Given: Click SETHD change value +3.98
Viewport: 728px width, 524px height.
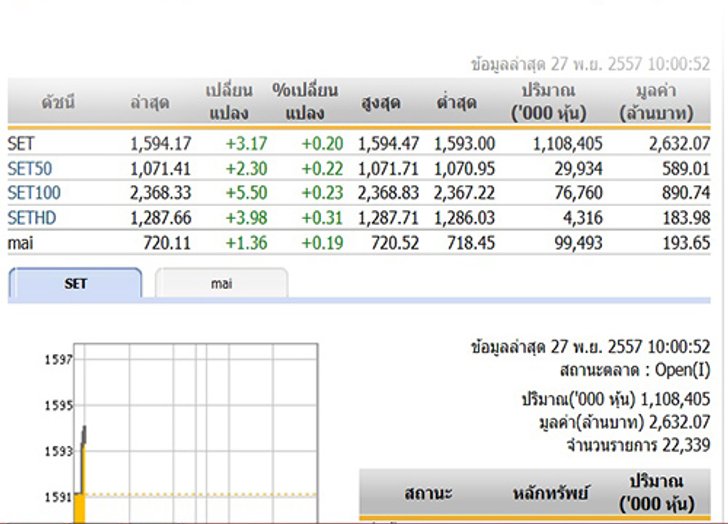Looking at the screenshot, I should click(x=247, y=218).
